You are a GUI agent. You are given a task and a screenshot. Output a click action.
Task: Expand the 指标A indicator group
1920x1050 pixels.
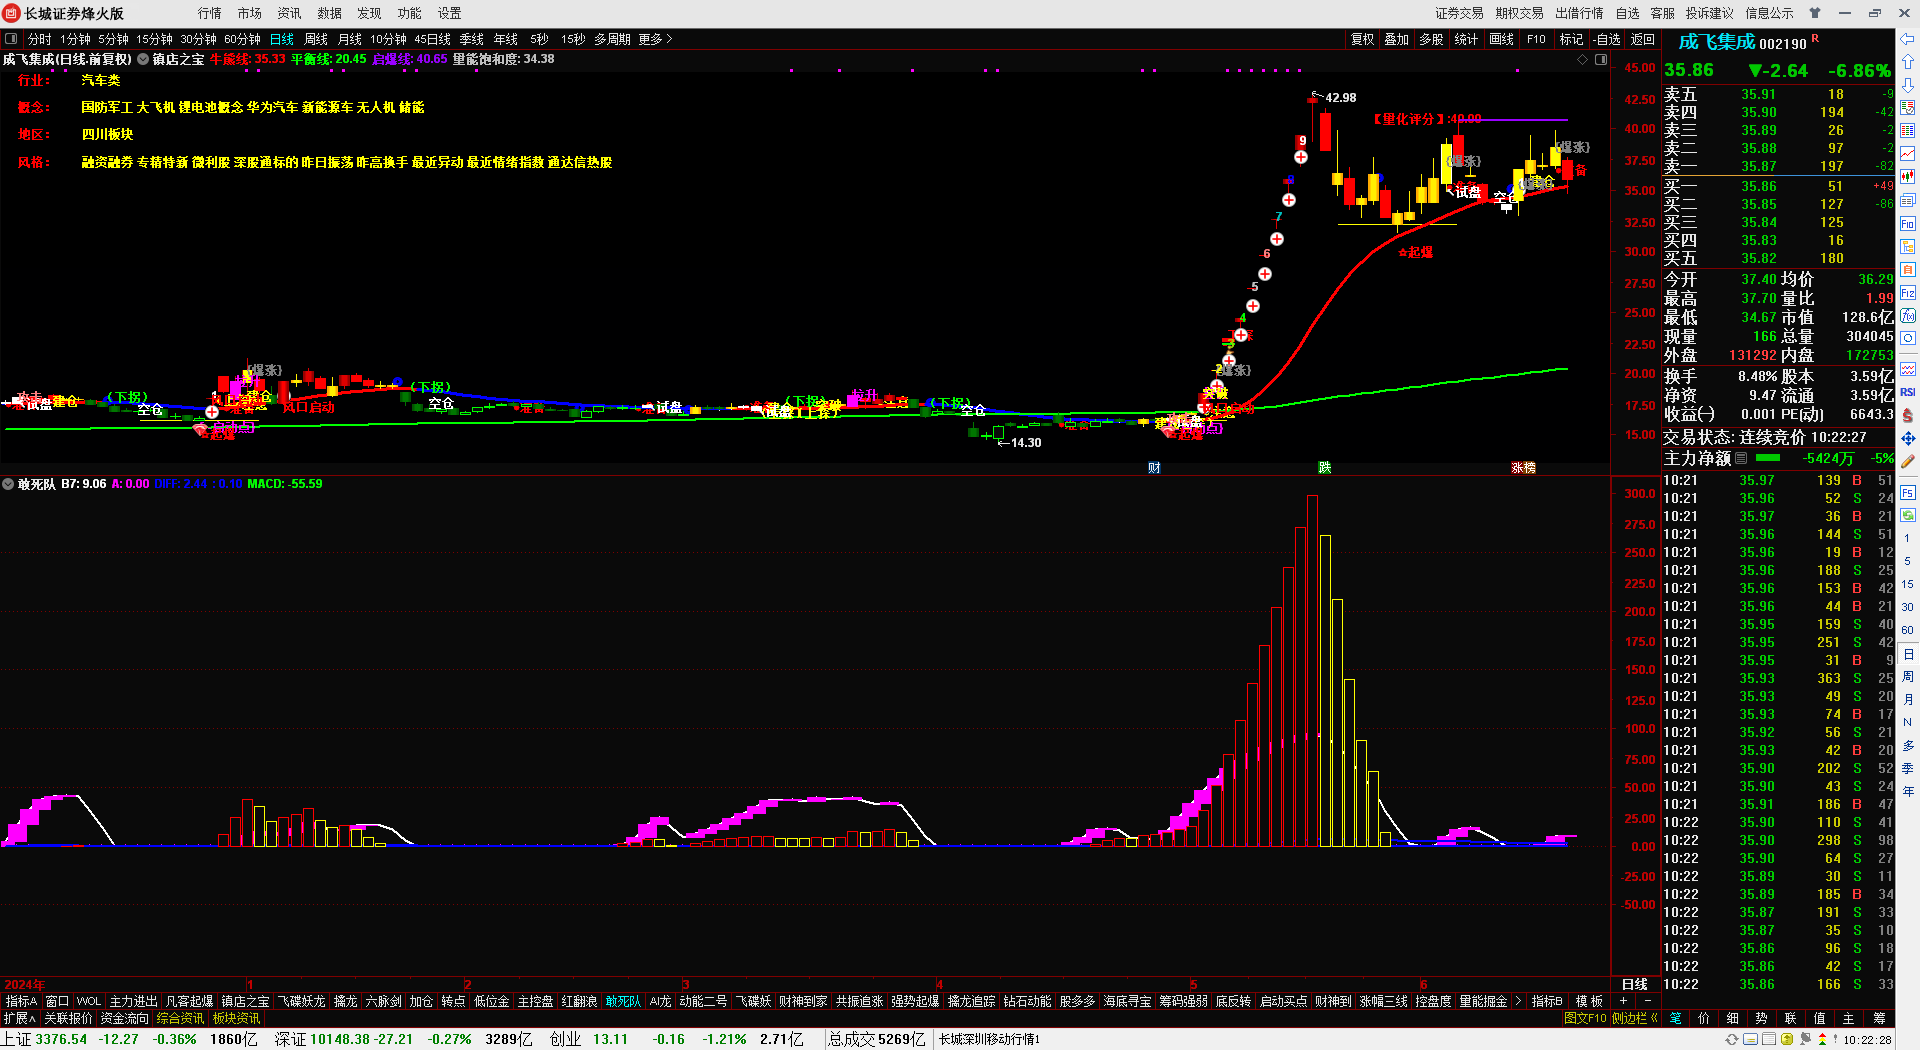click(21, 1001)
